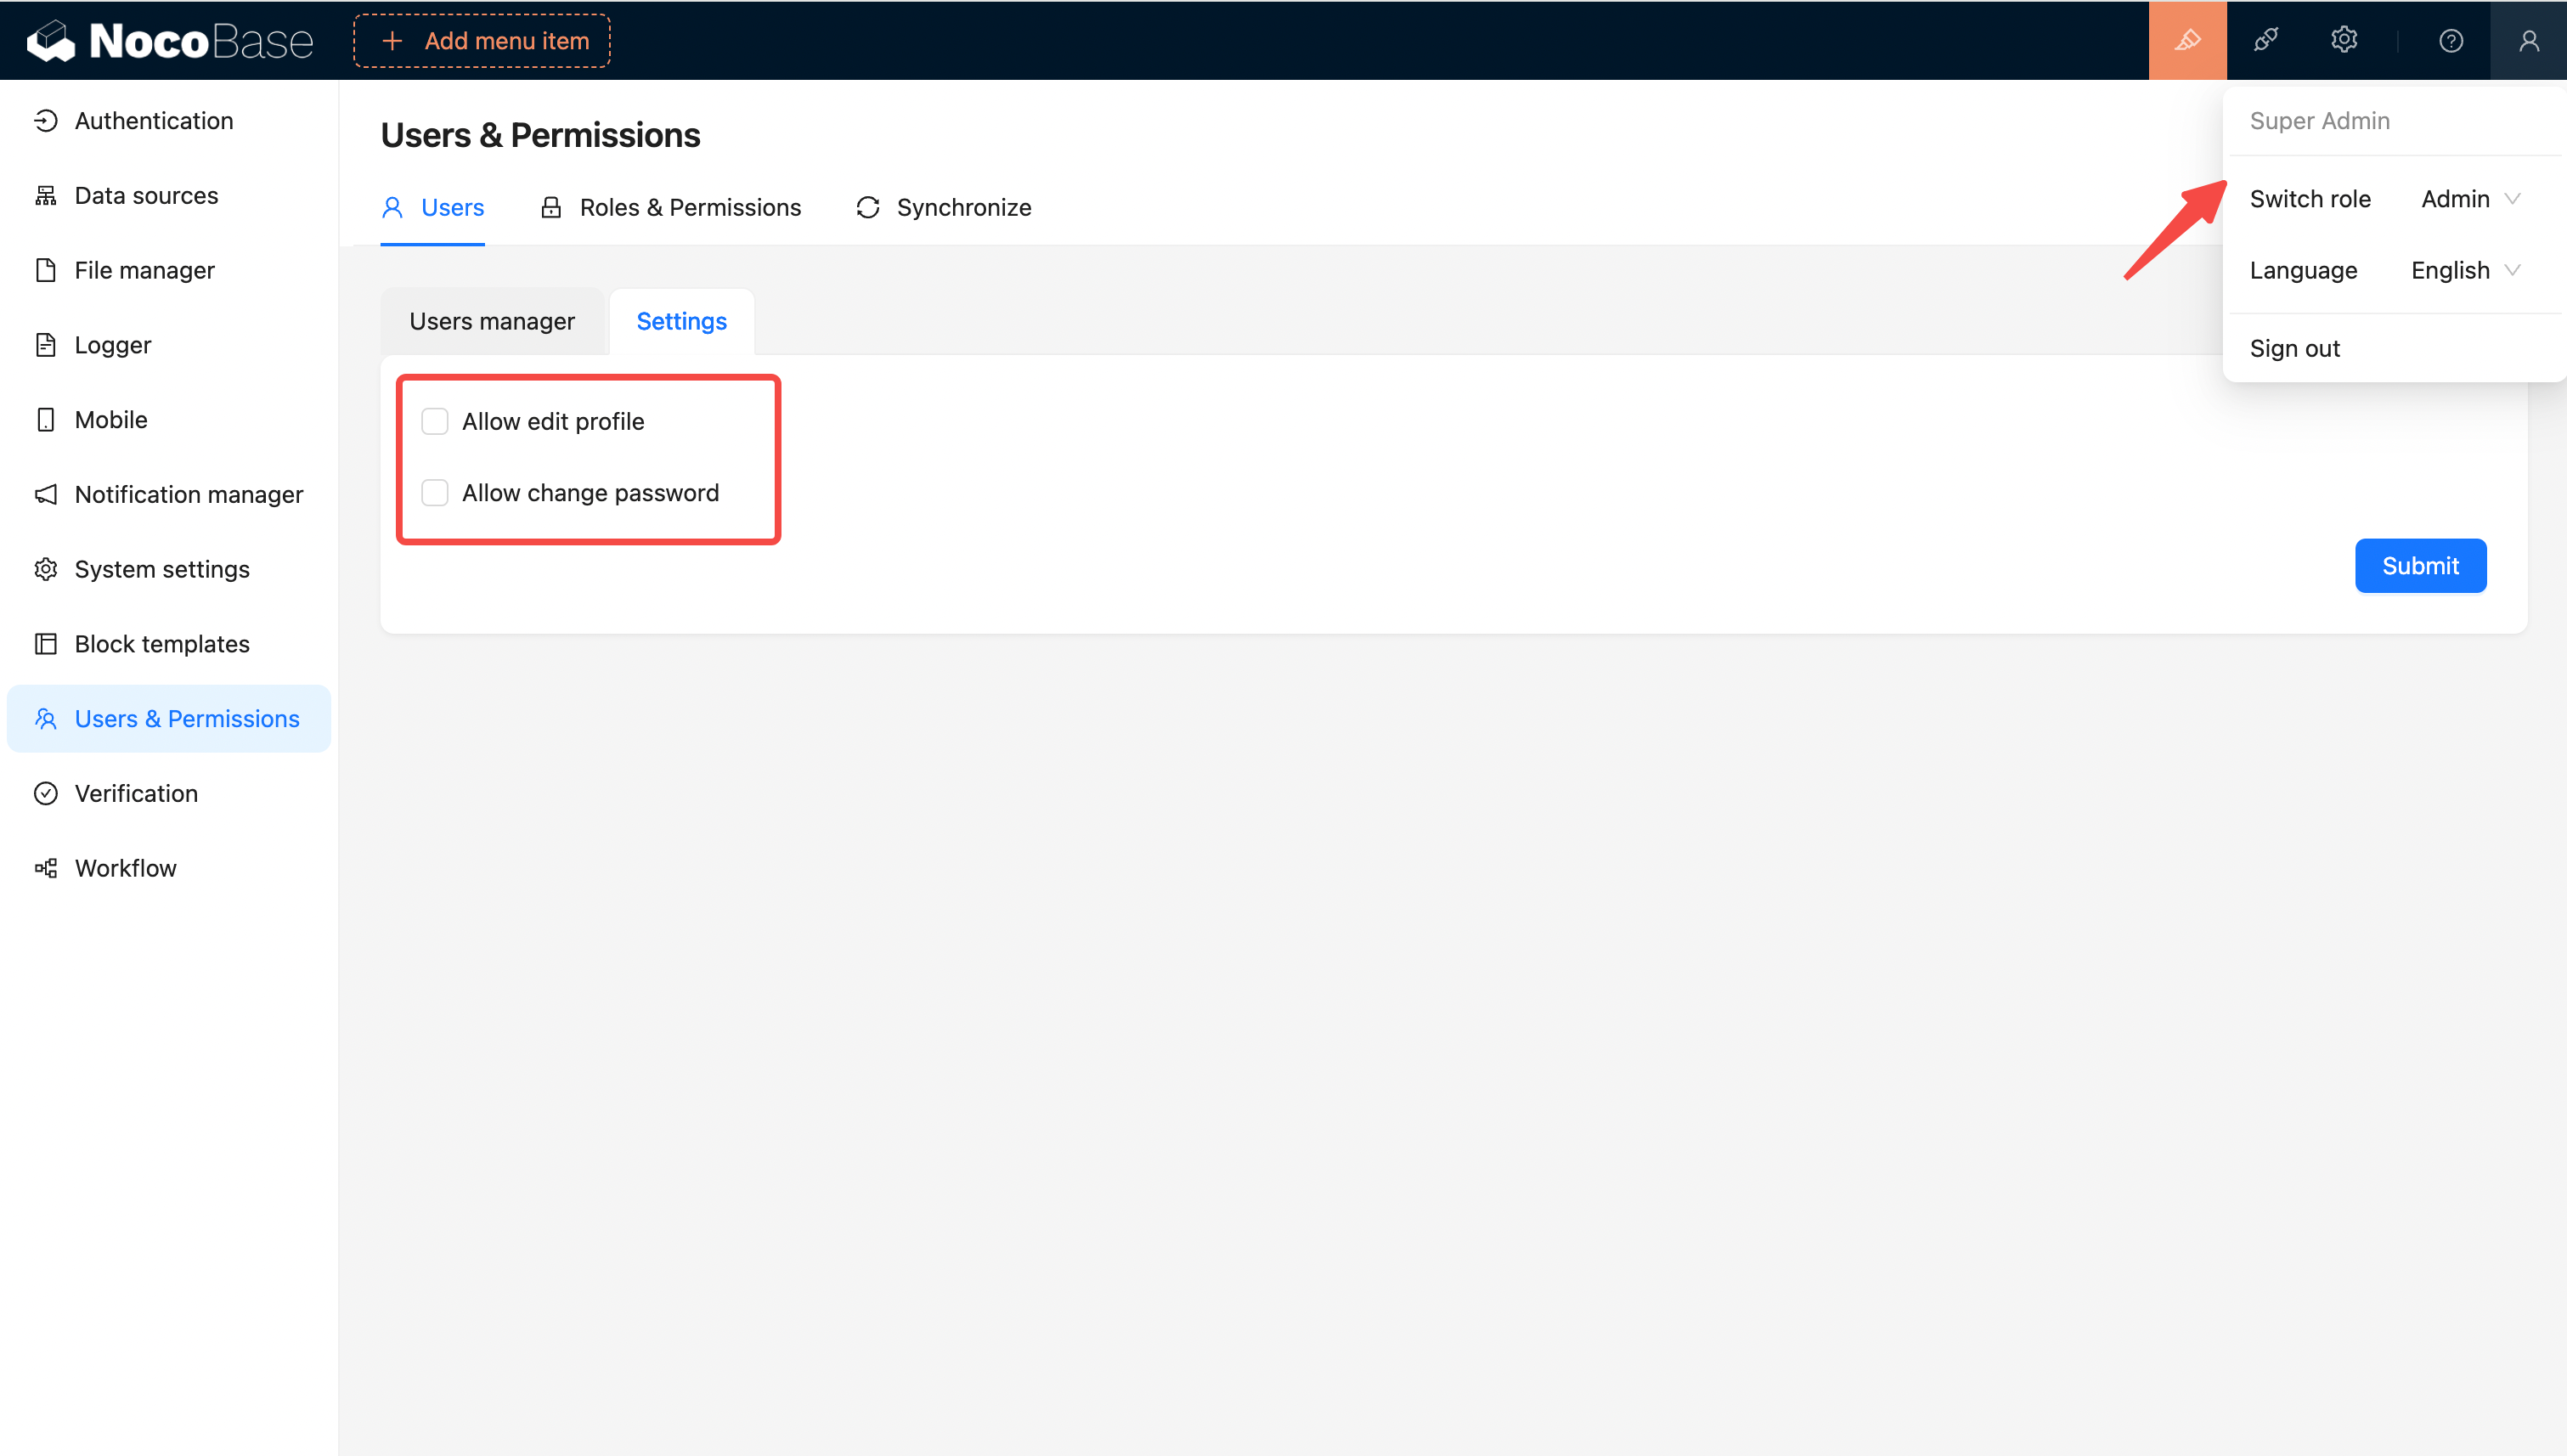Click the user profile icon in header
Image resolution: width=2567 pixels, height=1456 pixels.
(x=2528, y=40)
